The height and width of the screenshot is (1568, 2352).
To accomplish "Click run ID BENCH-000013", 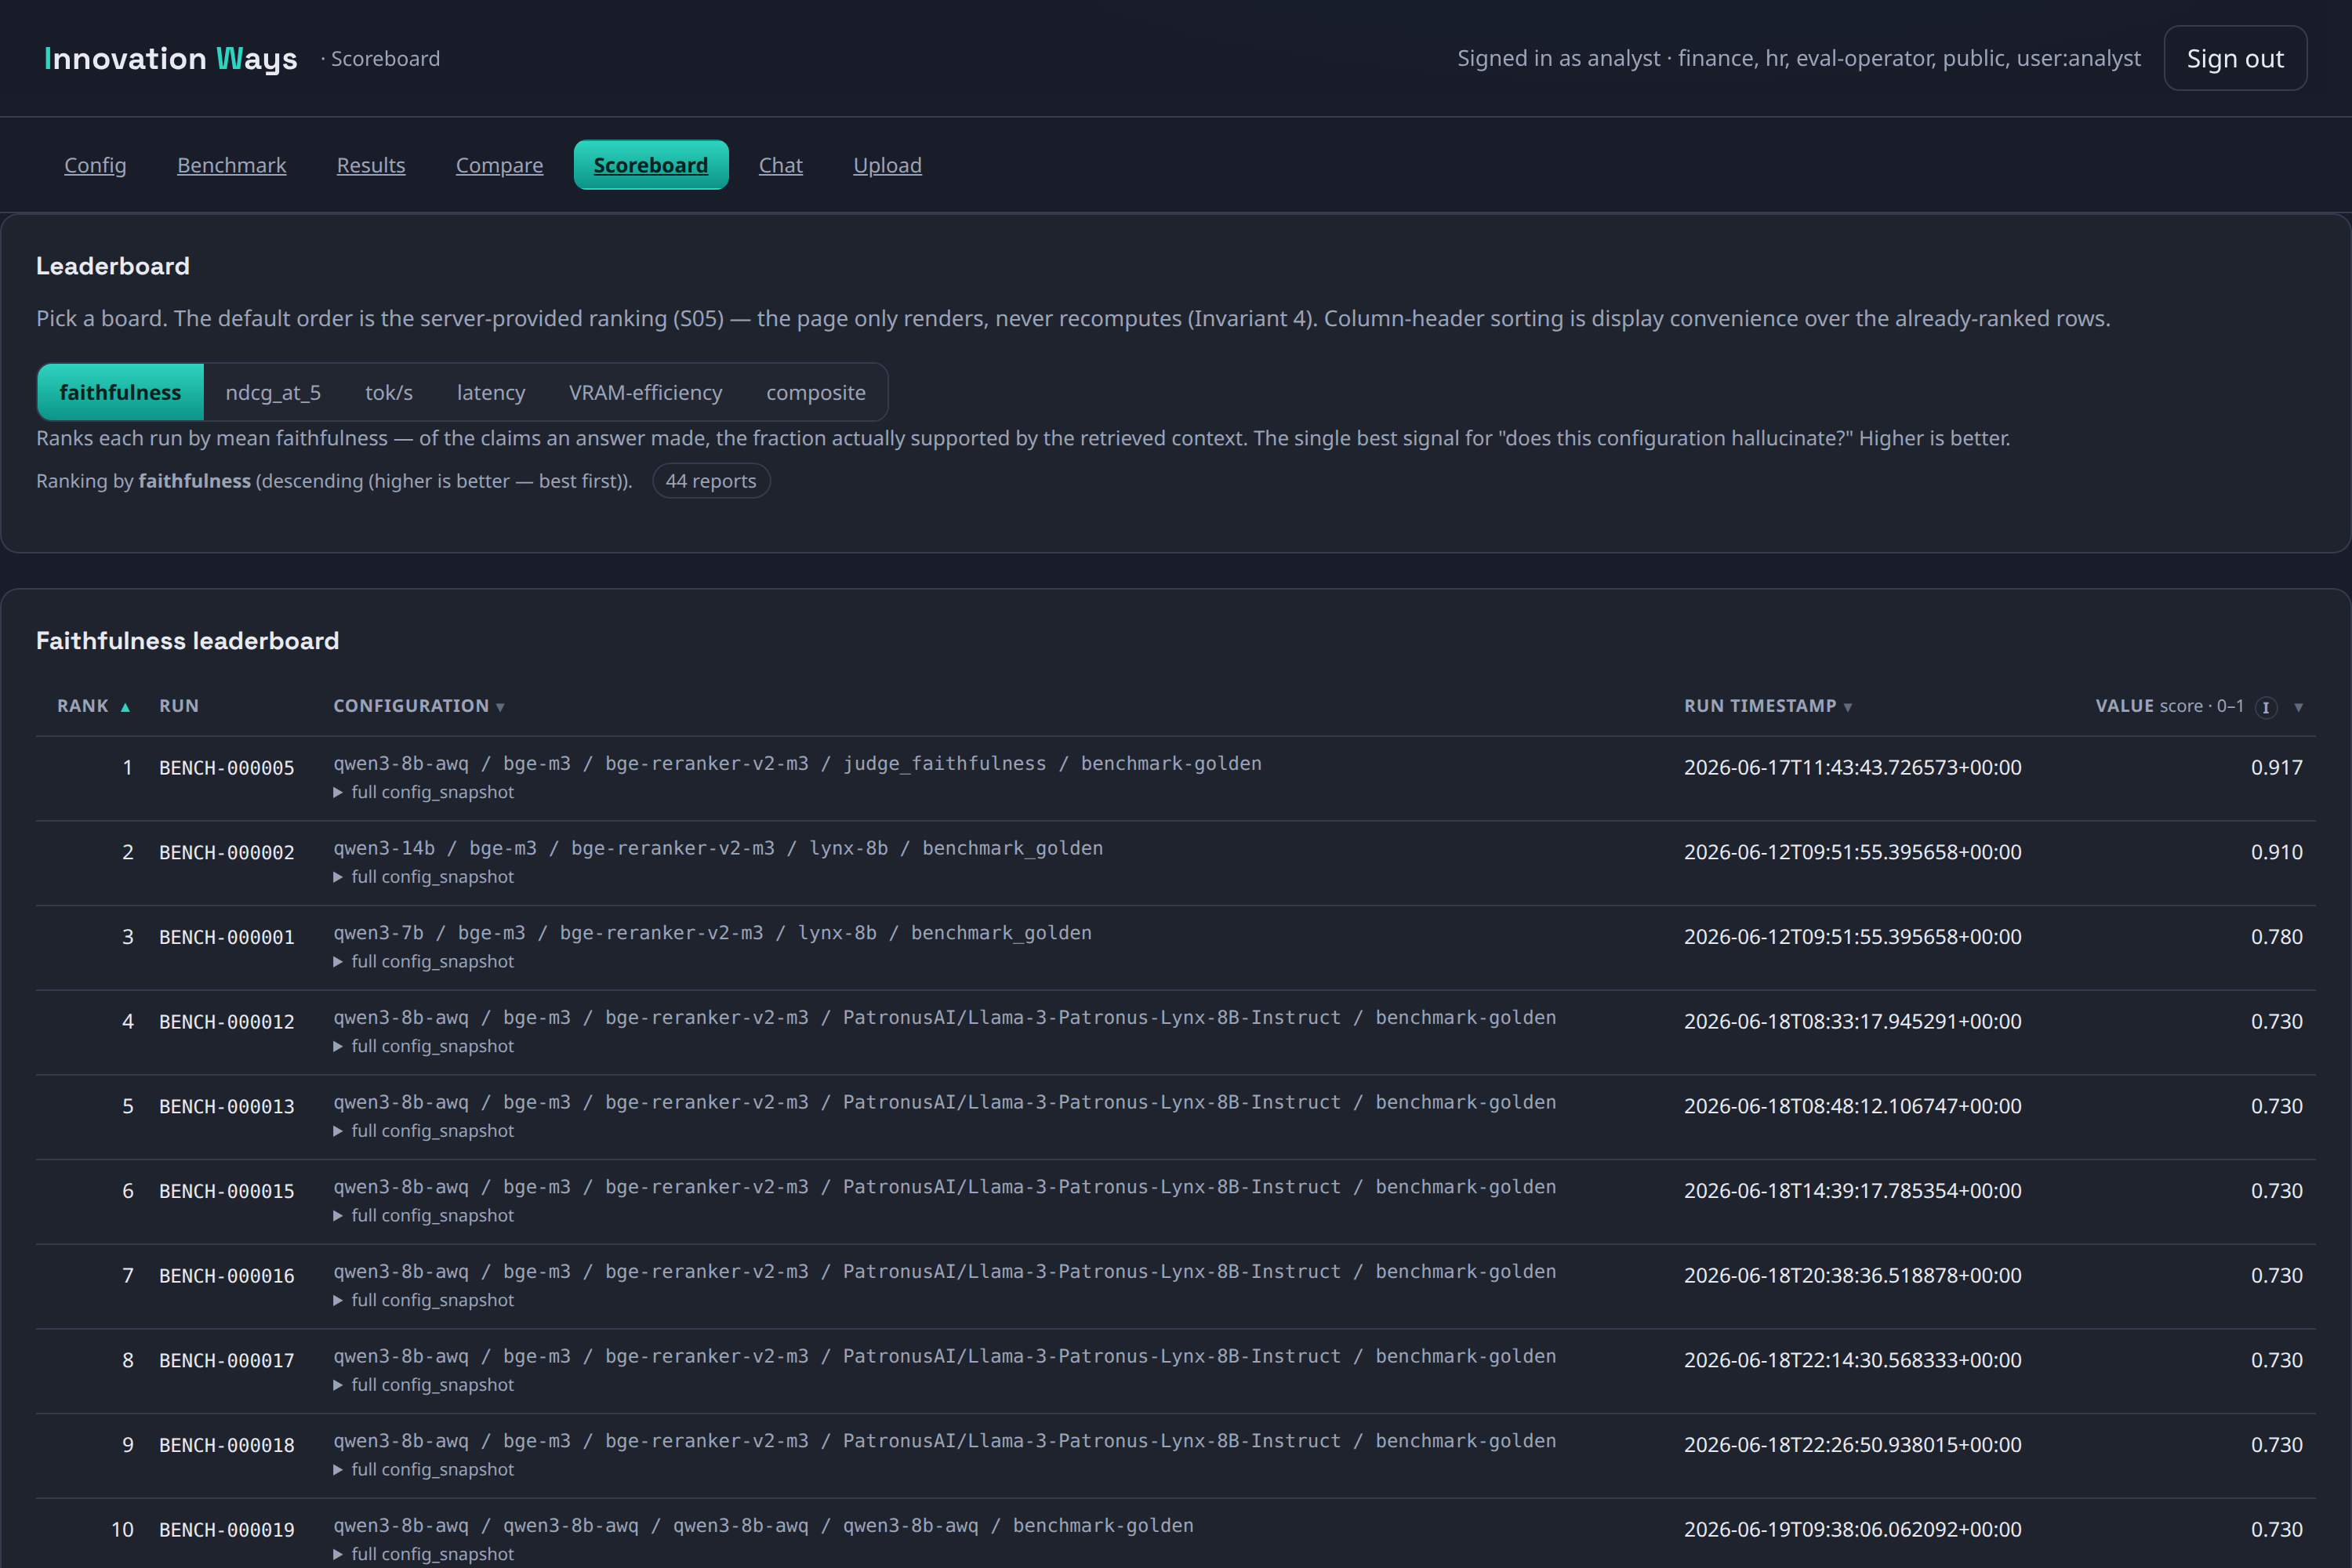I will click(x=227, y=1107).
